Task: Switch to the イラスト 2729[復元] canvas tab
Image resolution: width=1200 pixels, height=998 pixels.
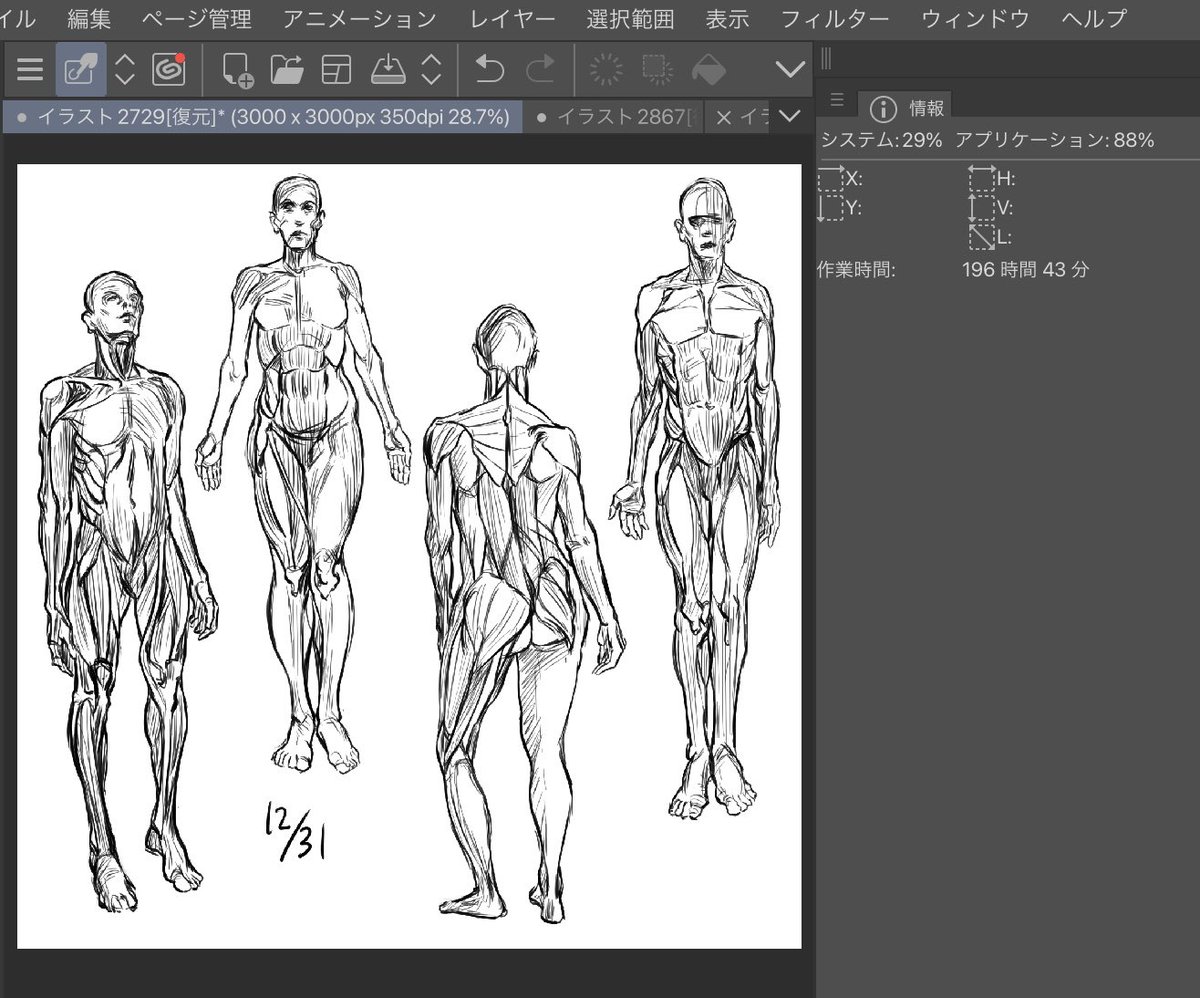Action: pyautogui.click(x=262, y=116)
